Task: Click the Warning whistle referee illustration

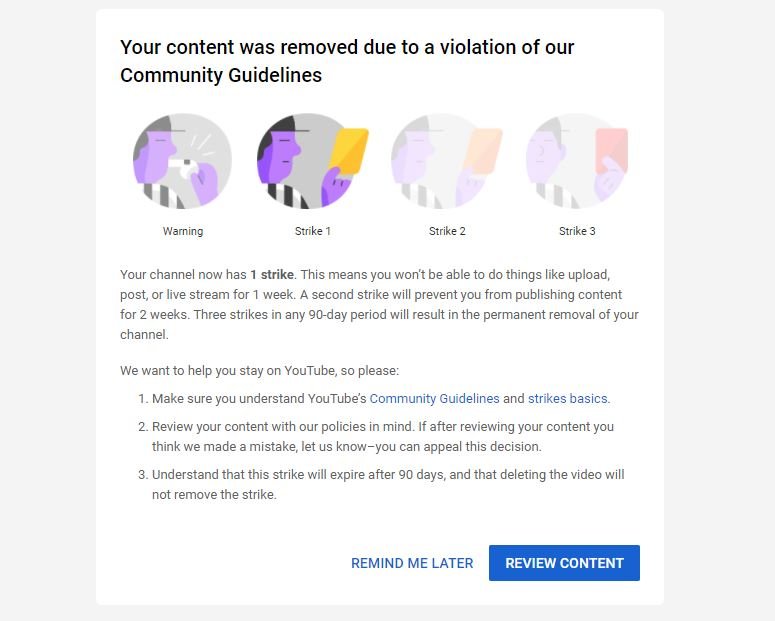Action: click(x=182, y=161)
